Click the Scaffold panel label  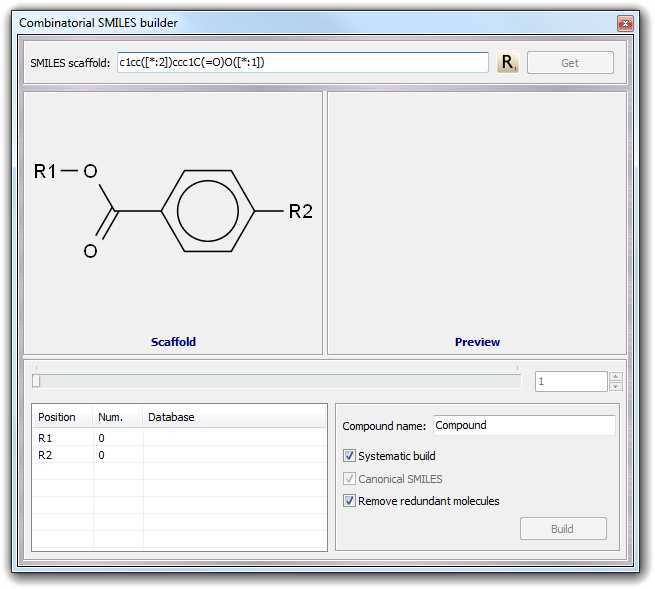(x=173, y=342)
